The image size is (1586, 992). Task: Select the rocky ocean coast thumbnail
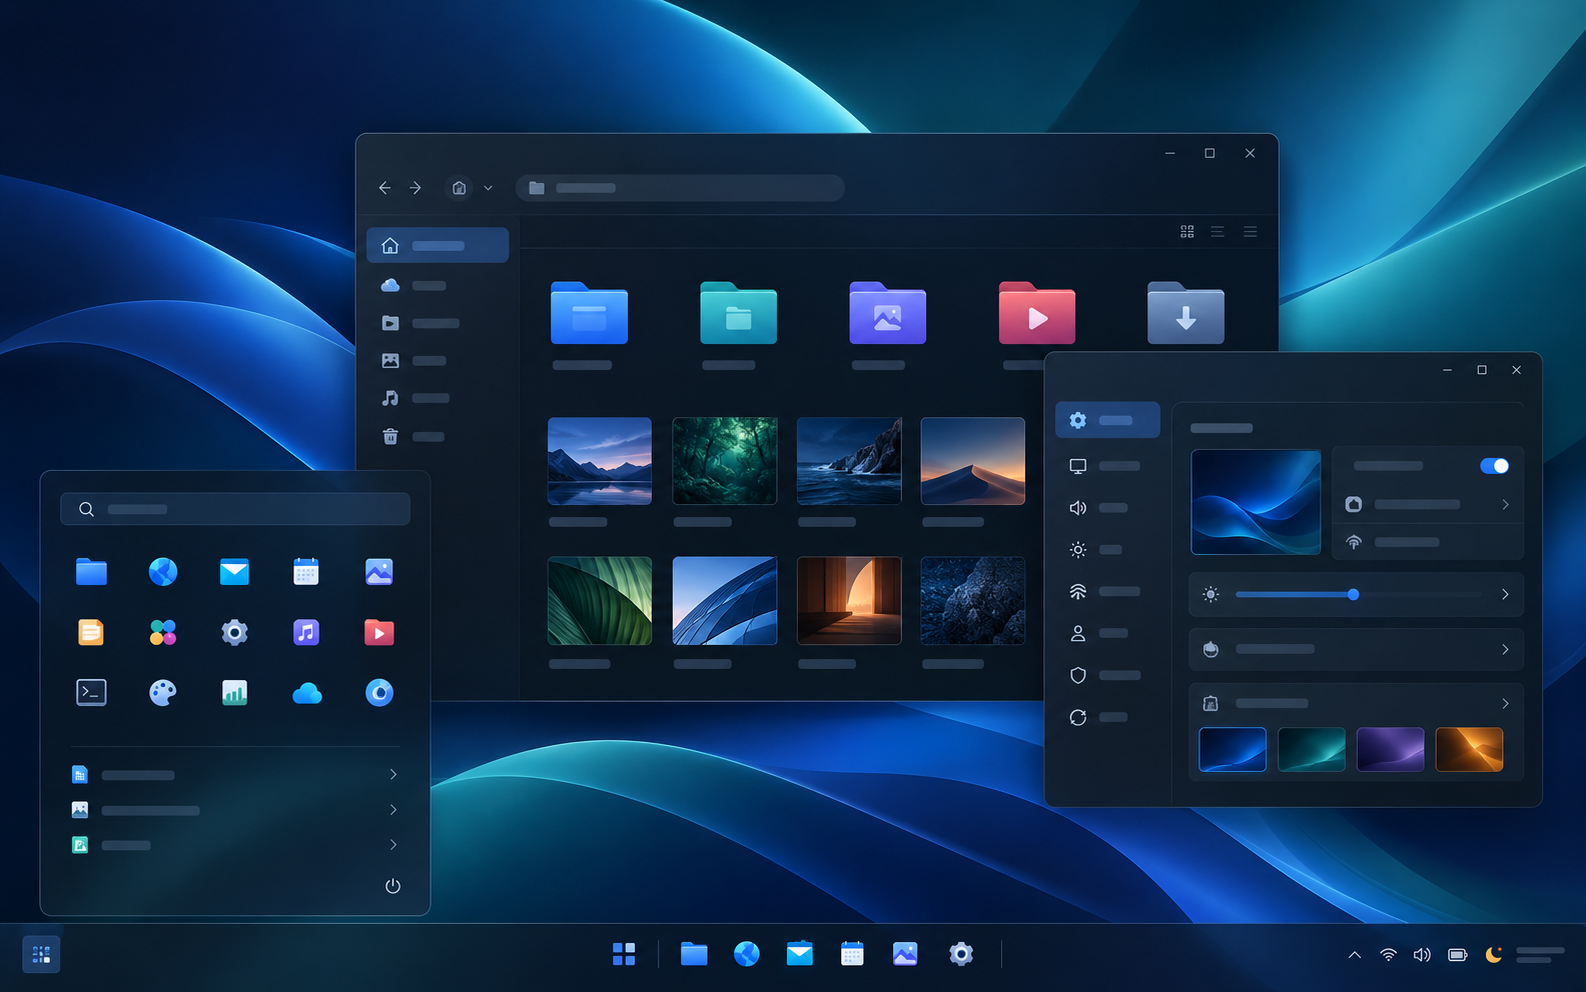pos(849,461)
